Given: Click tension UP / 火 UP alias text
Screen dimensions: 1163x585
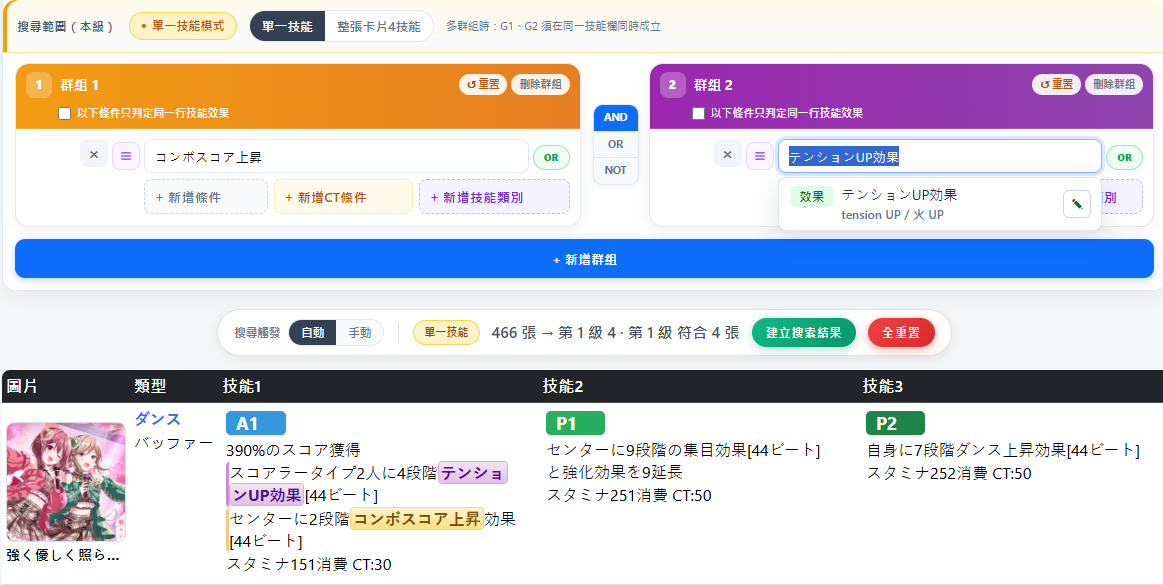Looking at the screenshot, I should pos(892,215).
